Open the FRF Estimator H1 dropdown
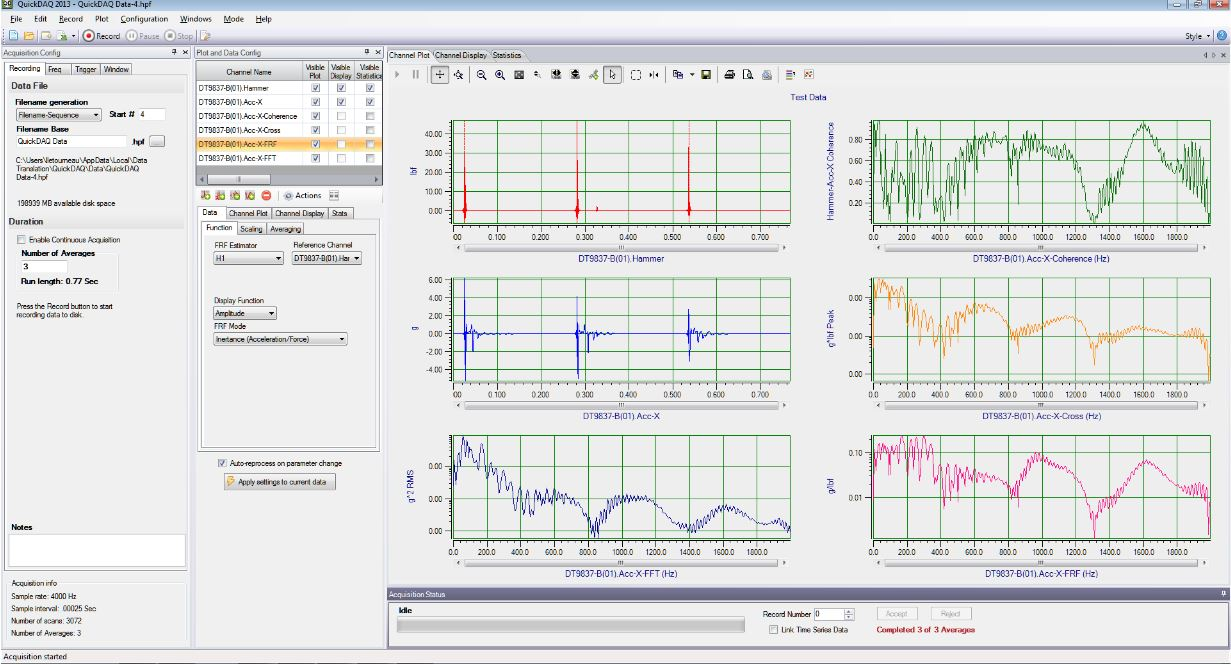 (249, 258)
